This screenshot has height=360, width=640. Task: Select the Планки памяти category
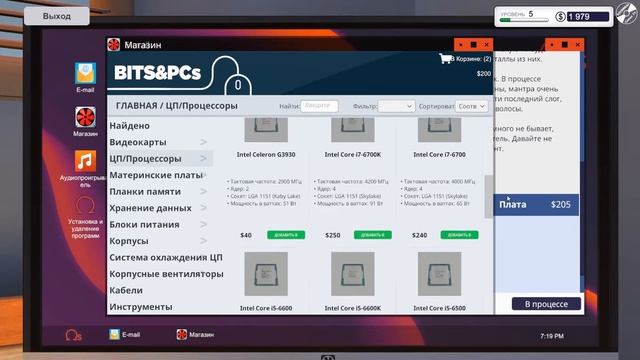(x=145, y=191)
